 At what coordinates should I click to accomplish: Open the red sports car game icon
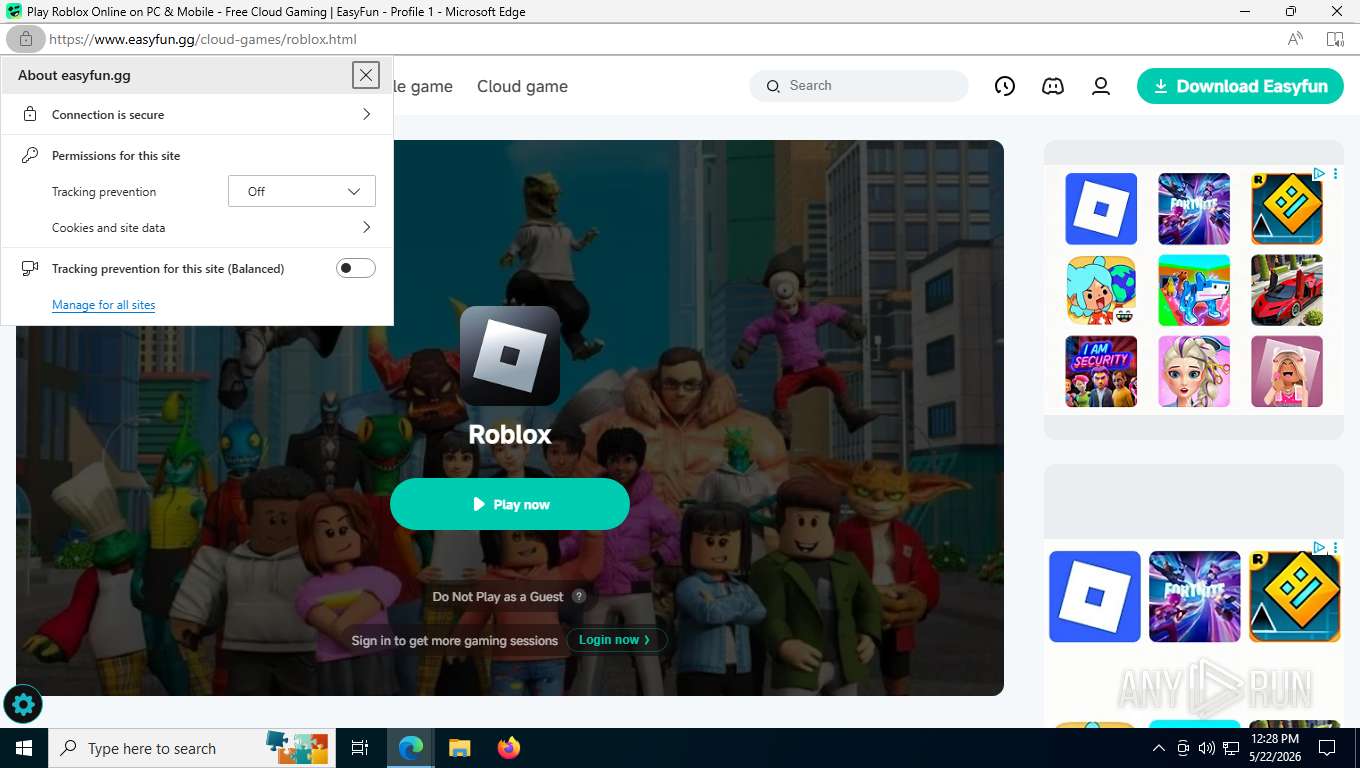click(x=1287, y=290)
